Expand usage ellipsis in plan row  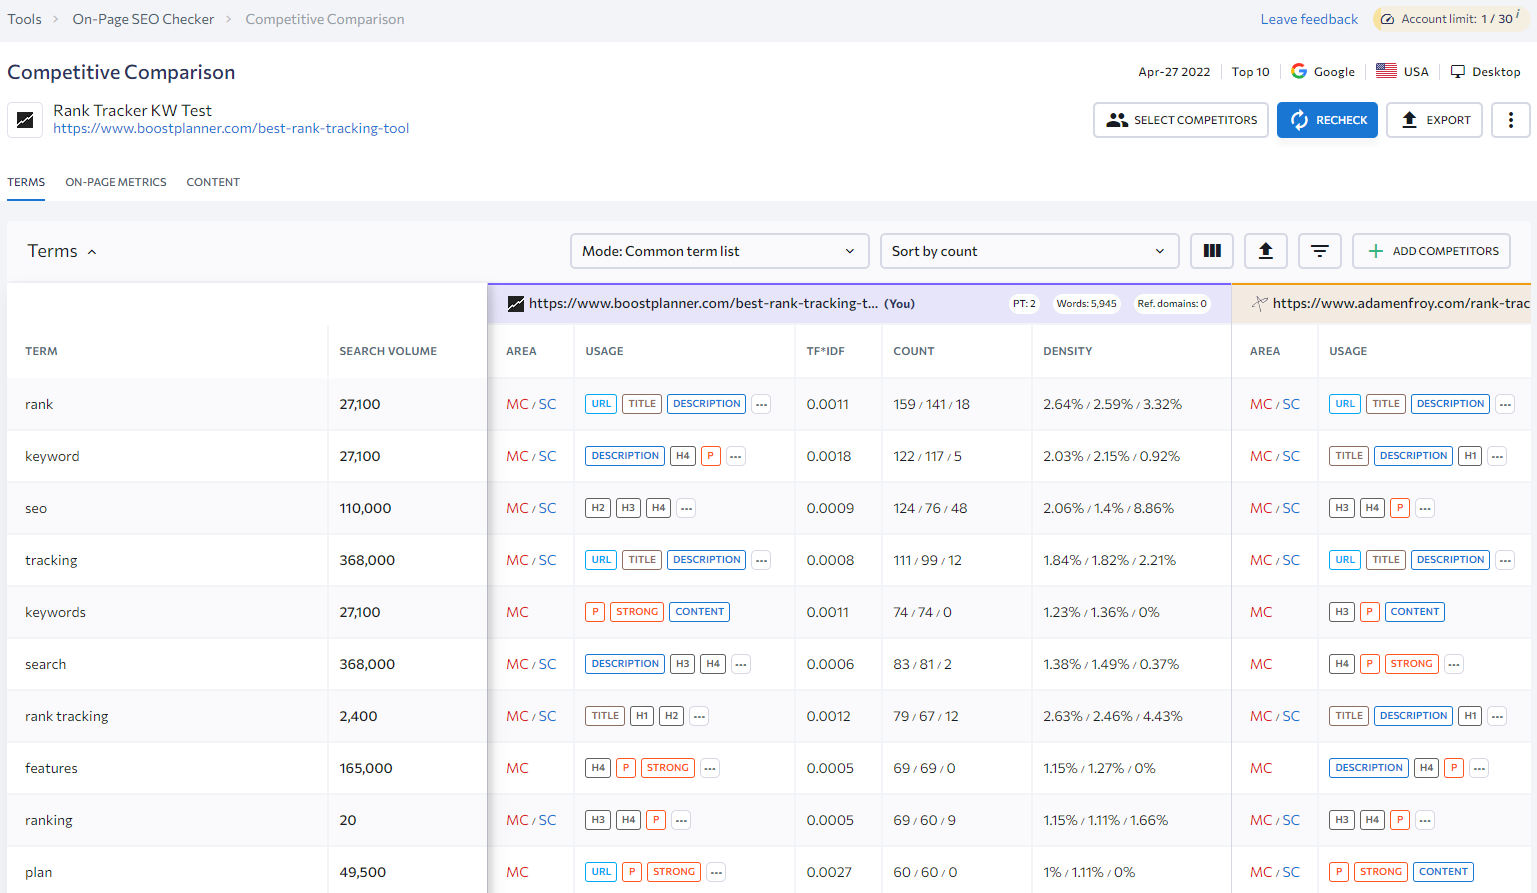click(x=716, y=872)
